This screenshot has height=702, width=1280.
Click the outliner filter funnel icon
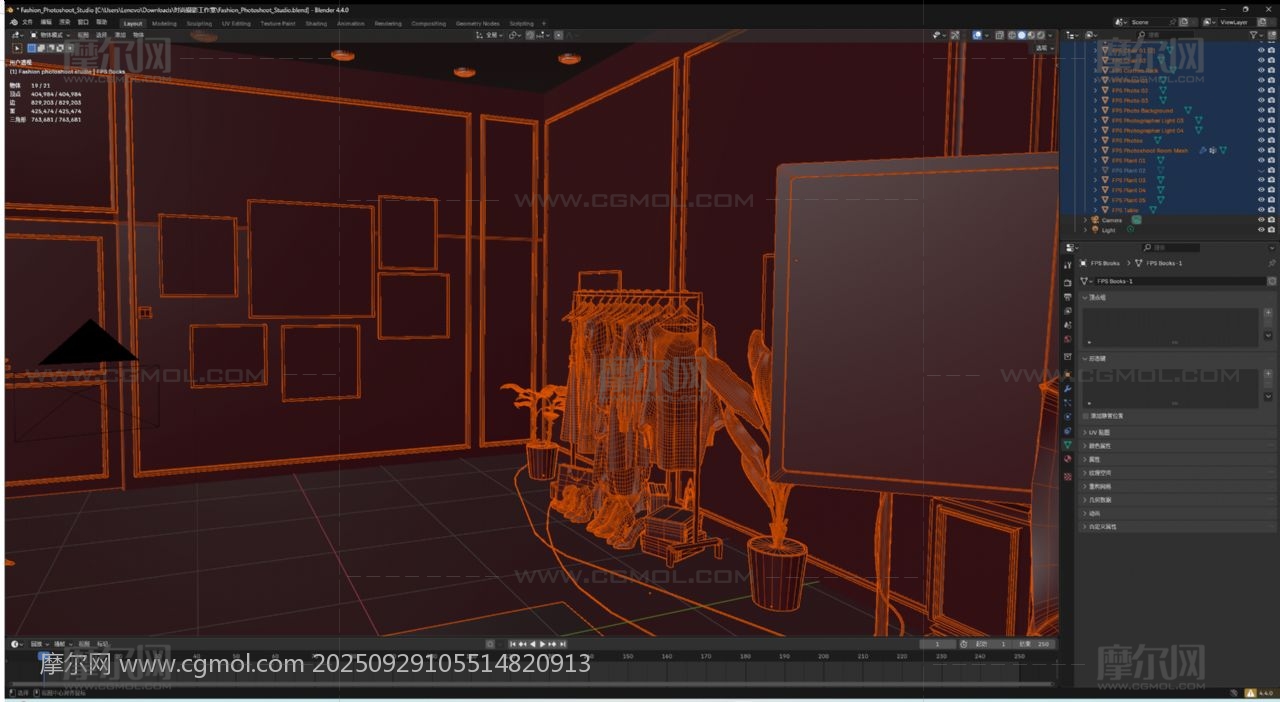point(1254,35)
